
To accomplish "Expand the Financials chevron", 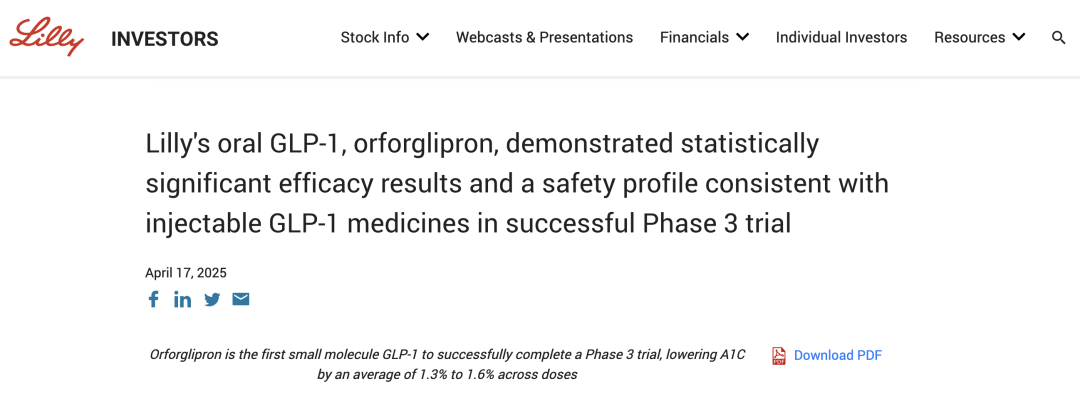I will click(x=742, y=37).
